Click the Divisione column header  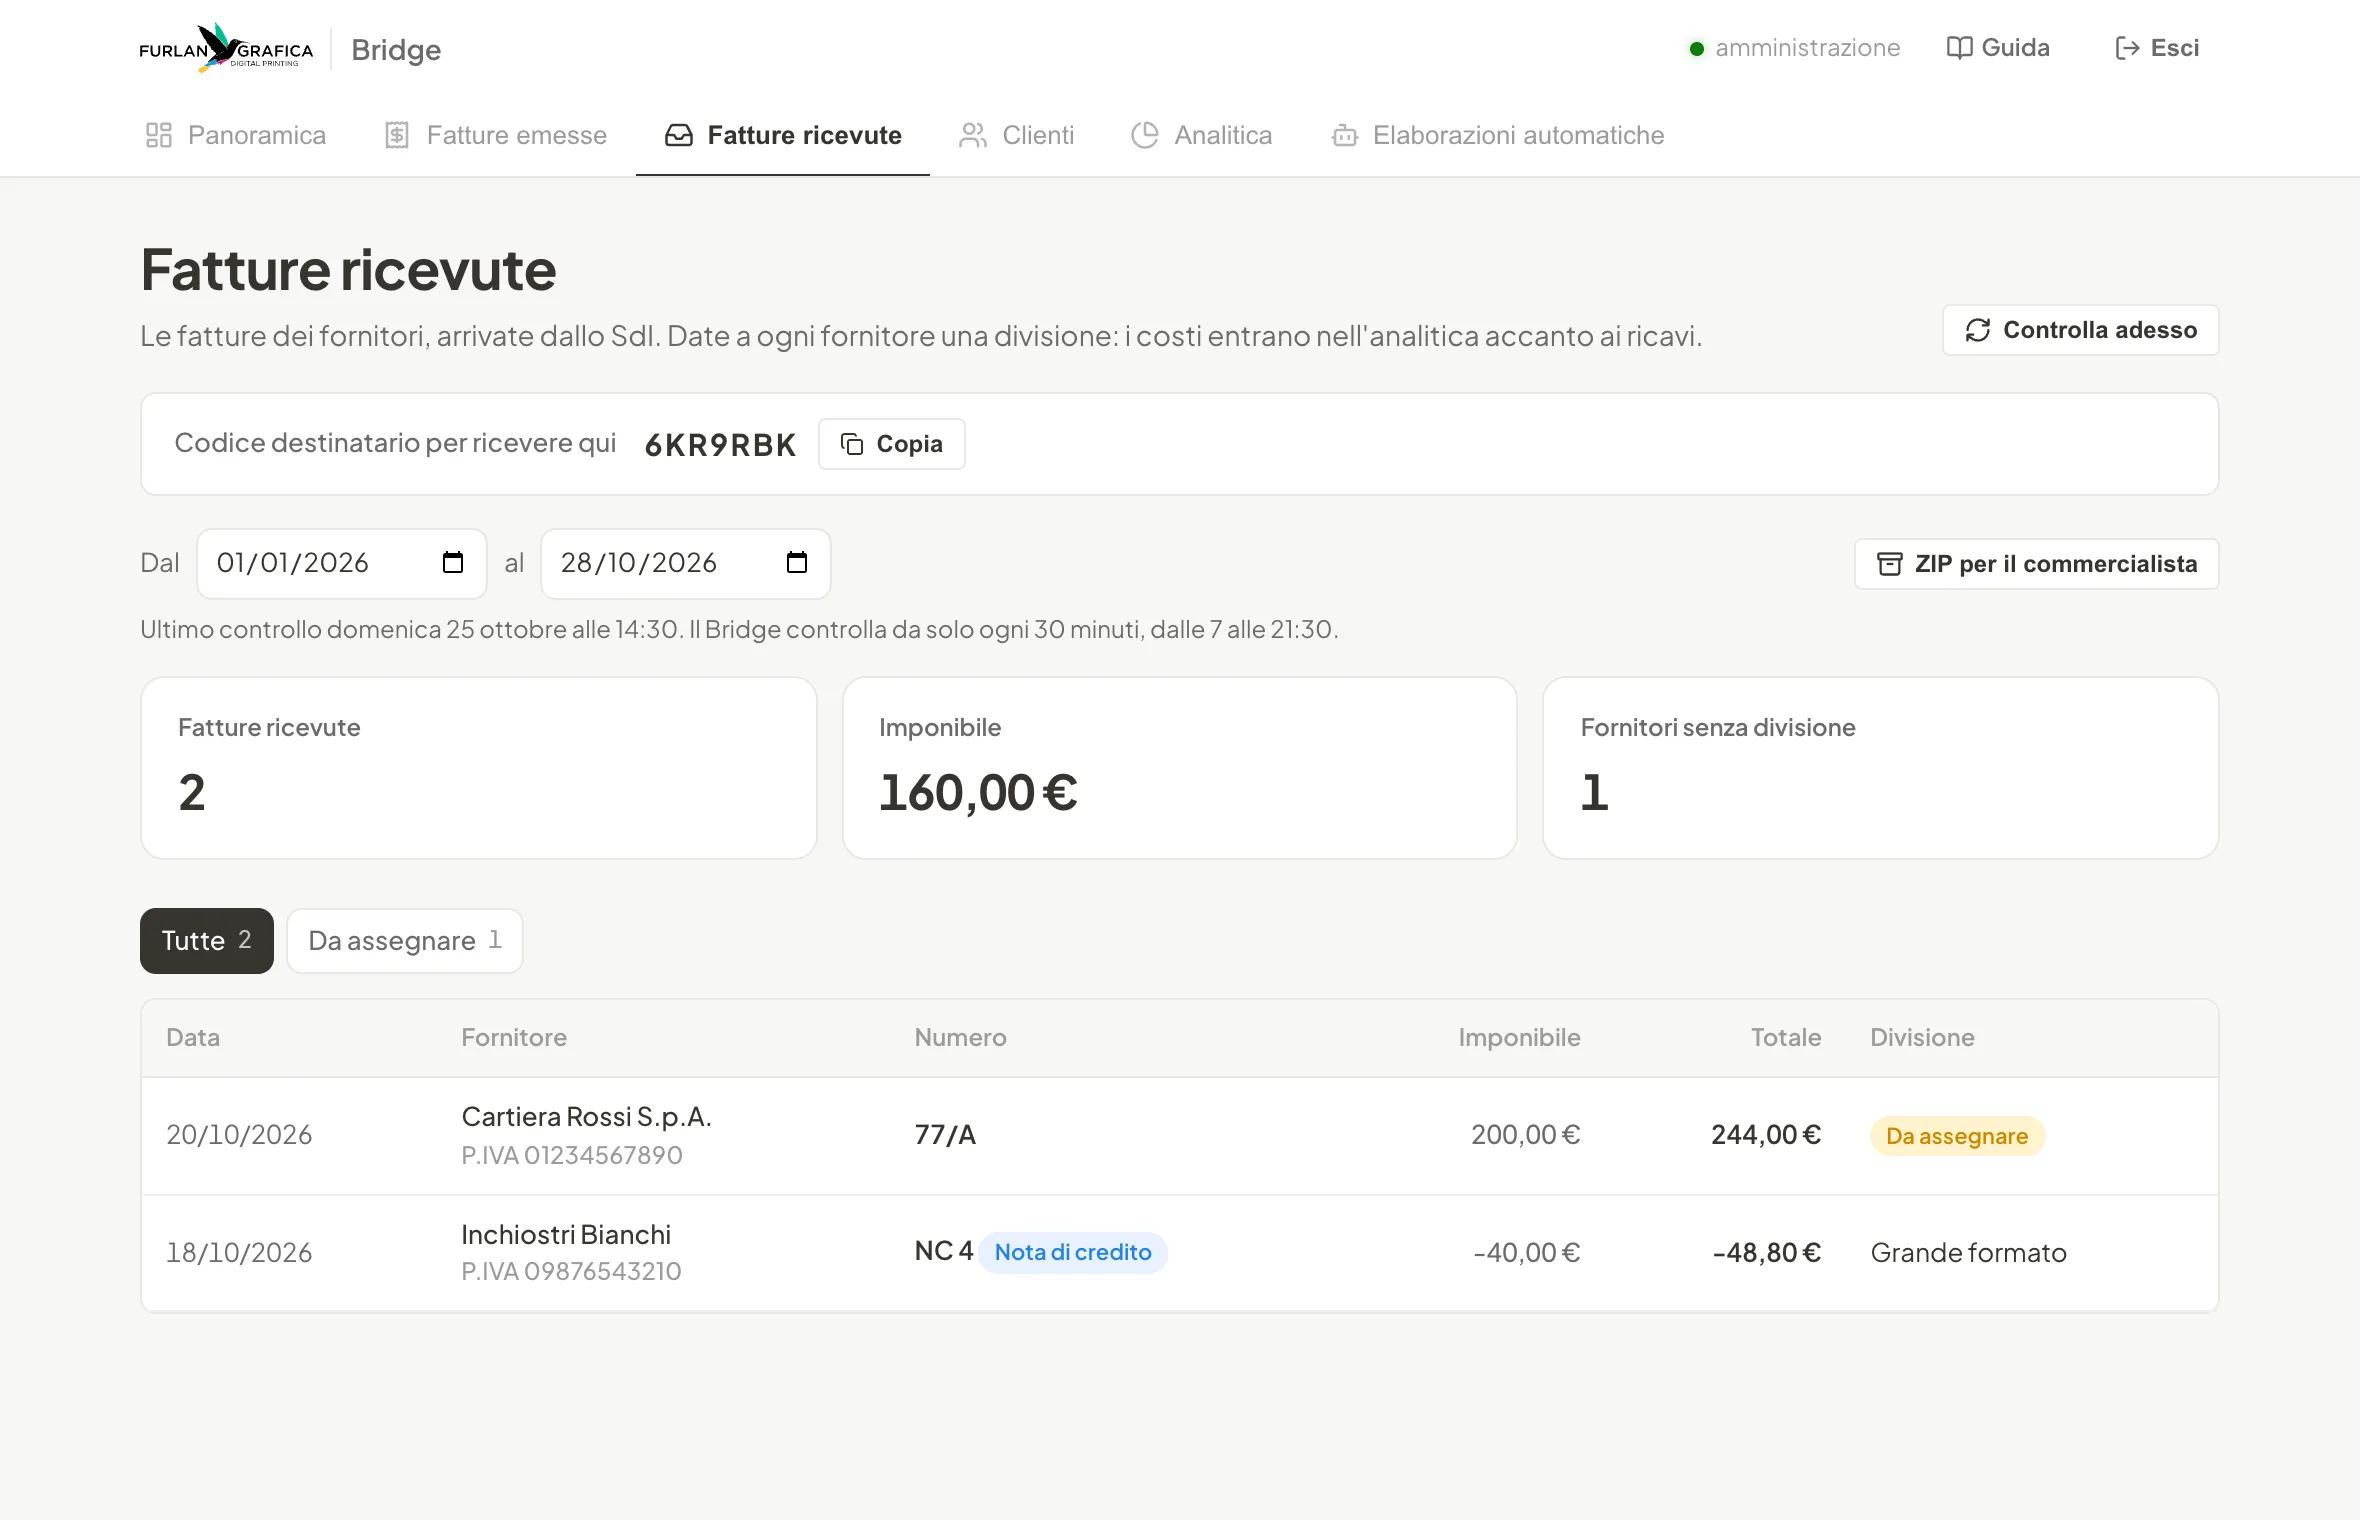[1922, 1038]
